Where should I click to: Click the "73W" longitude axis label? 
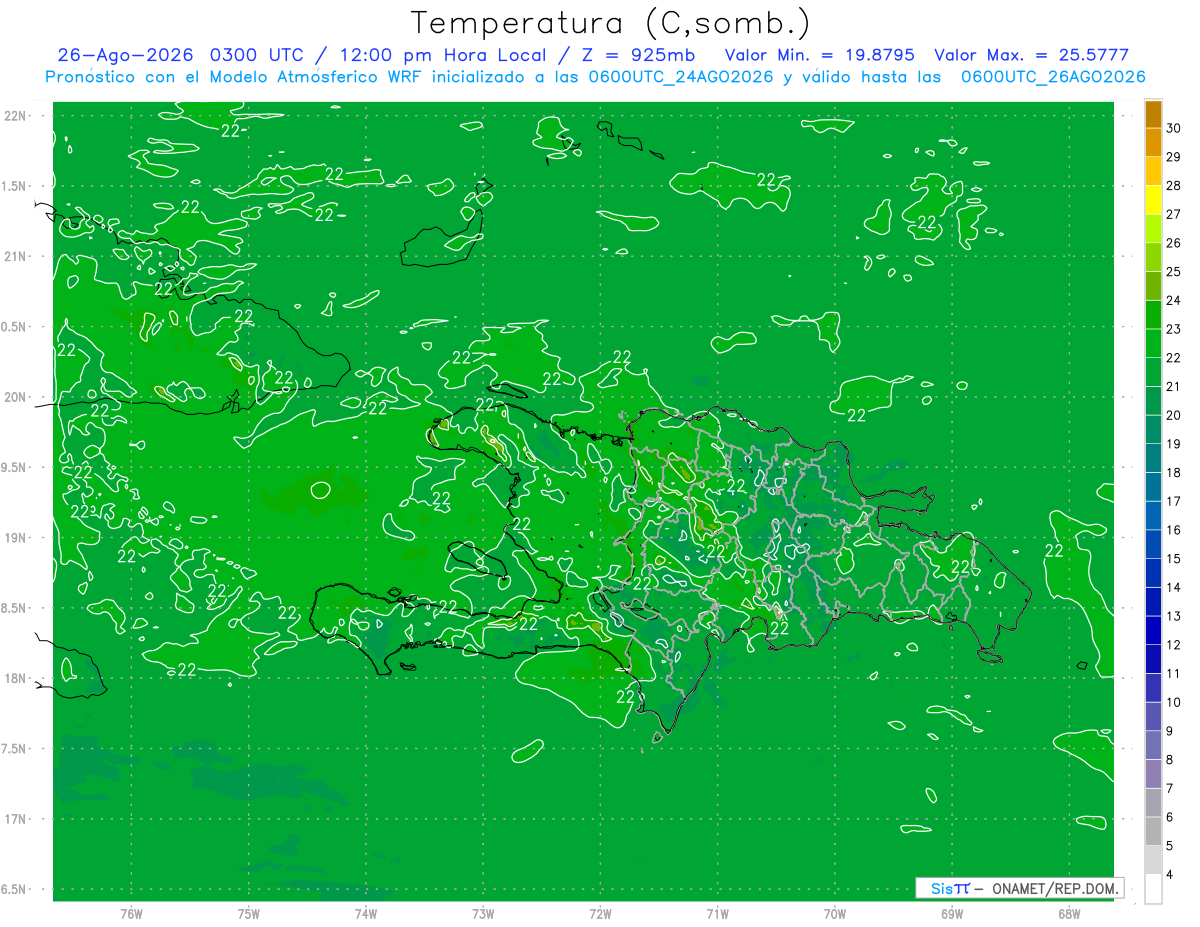coord(483,914)
